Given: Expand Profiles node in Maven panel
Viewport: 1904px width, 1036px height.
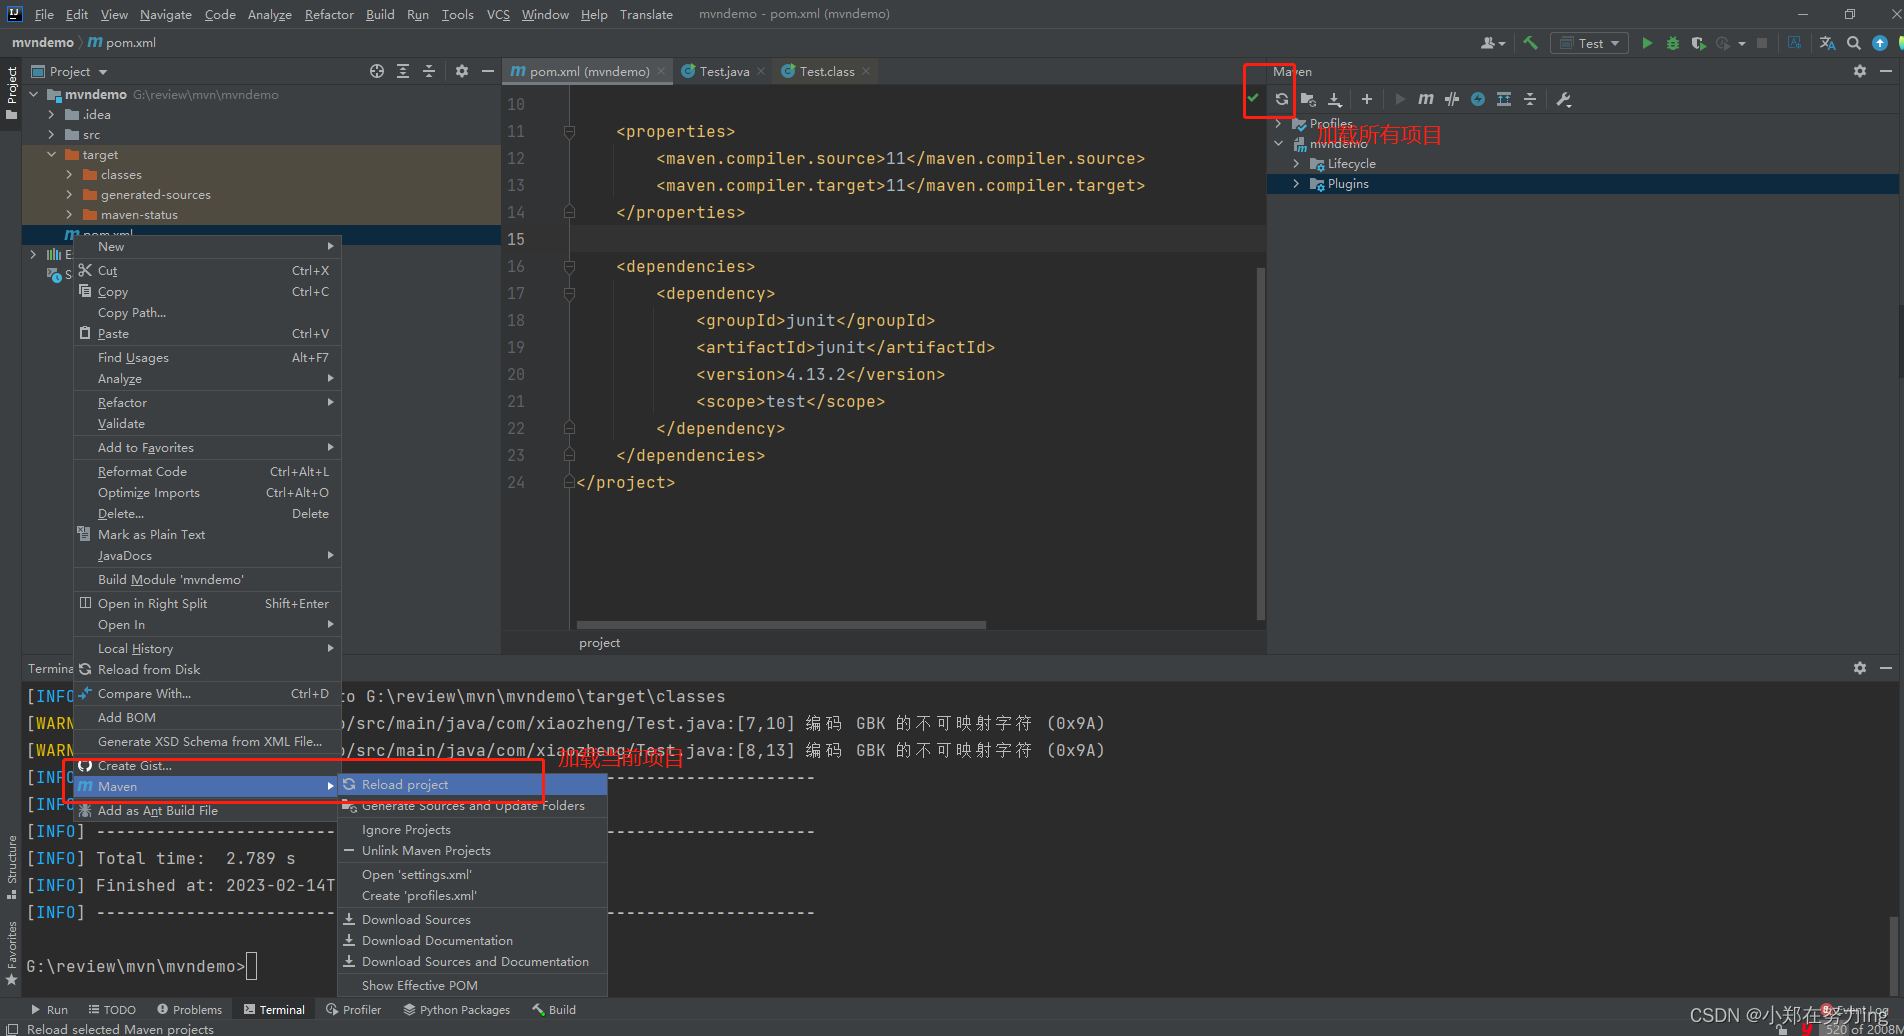Looking at the screenshot, I should click(x=1278, y=124).
